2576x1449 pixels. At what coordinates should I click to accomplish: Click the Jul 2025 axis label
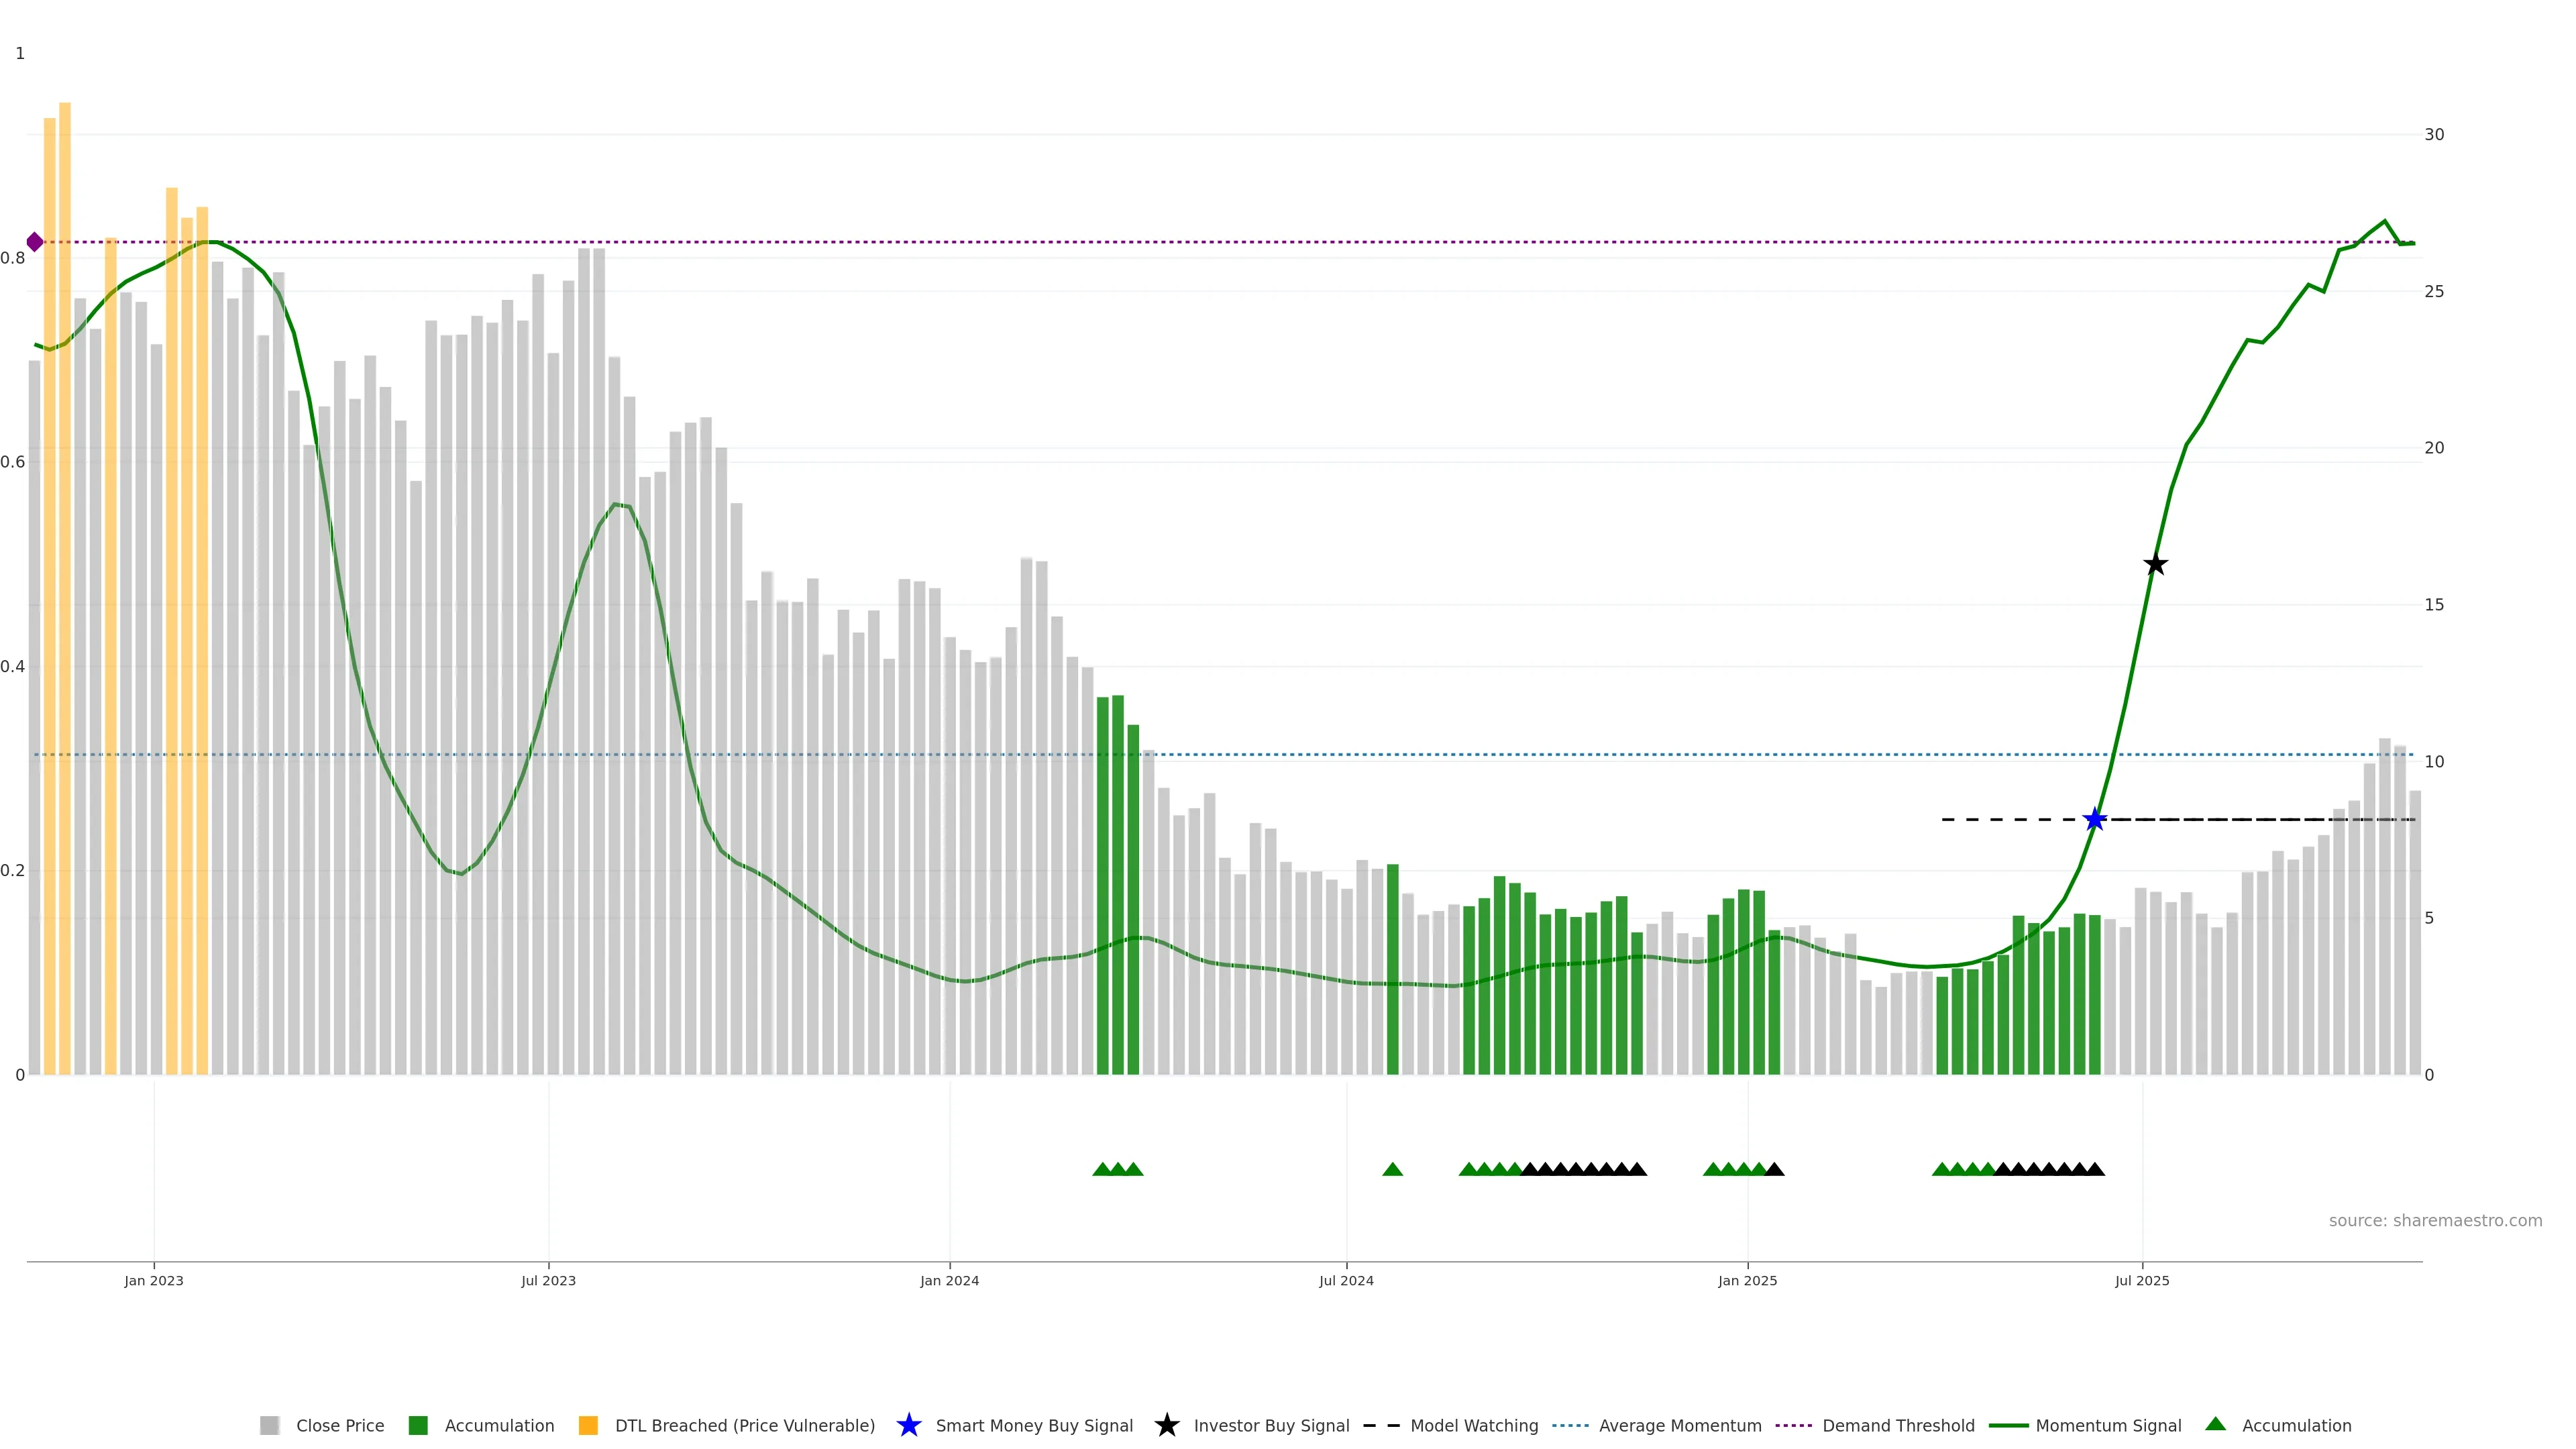click(x=2142, y=1280)
